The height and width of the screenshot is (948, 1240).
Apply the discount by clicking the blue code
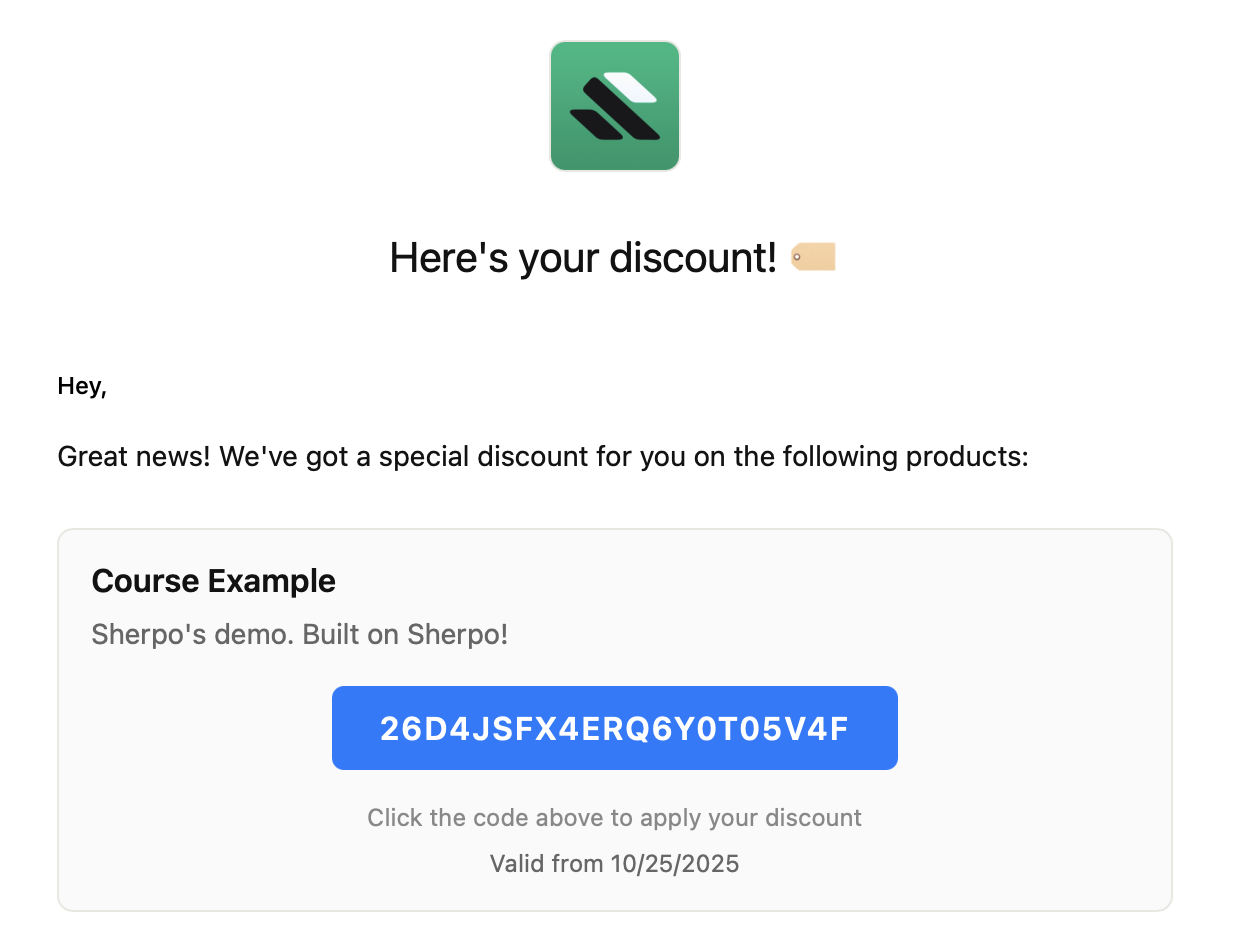click(x=614, y=727)
